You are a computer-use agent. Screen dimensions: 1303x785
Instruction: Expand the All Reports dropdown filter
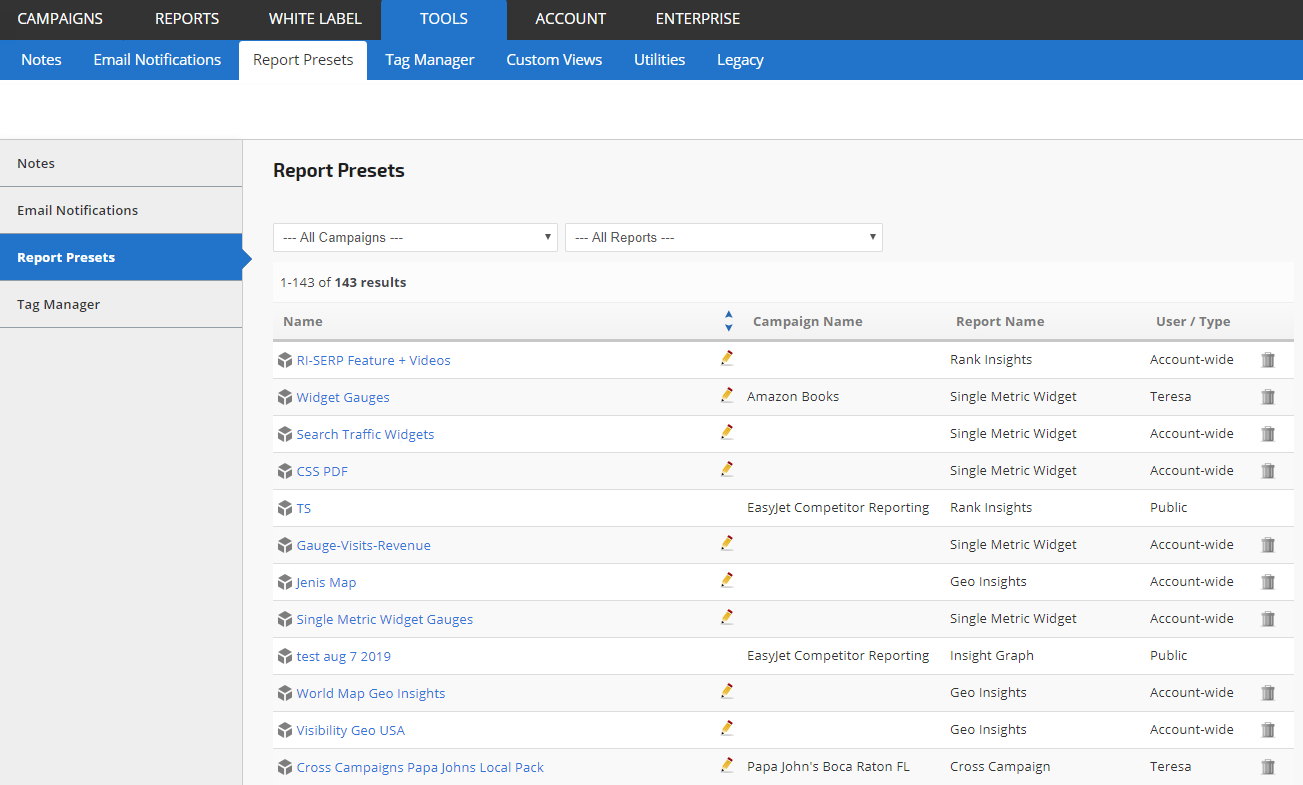723,237
